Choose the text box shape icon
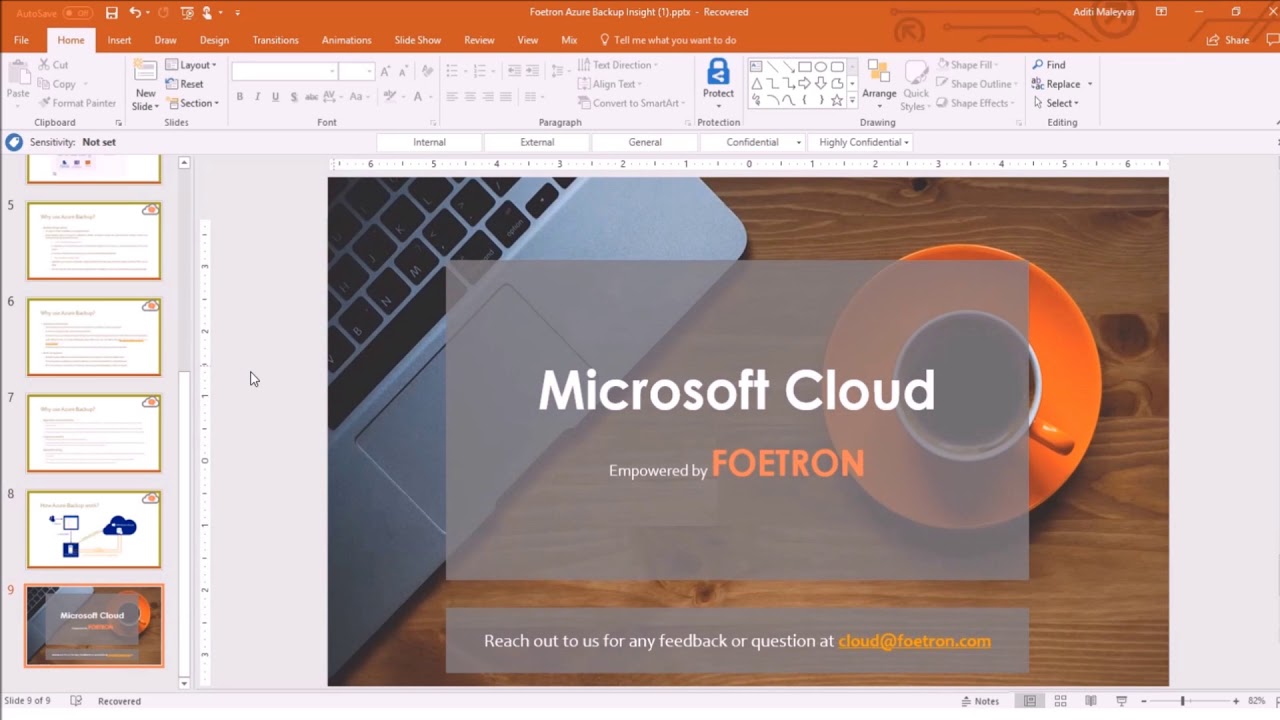The height and width of the screenshot is (720, 1280). coord(757,67)
